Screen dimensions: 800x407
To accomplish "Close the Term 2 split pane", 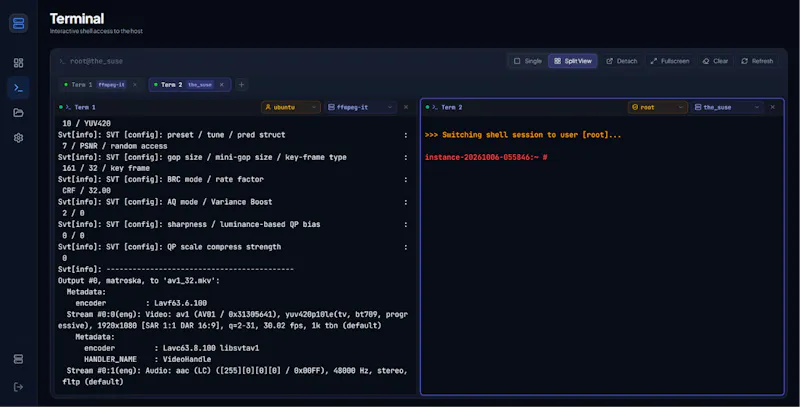I will coord(773,107).
